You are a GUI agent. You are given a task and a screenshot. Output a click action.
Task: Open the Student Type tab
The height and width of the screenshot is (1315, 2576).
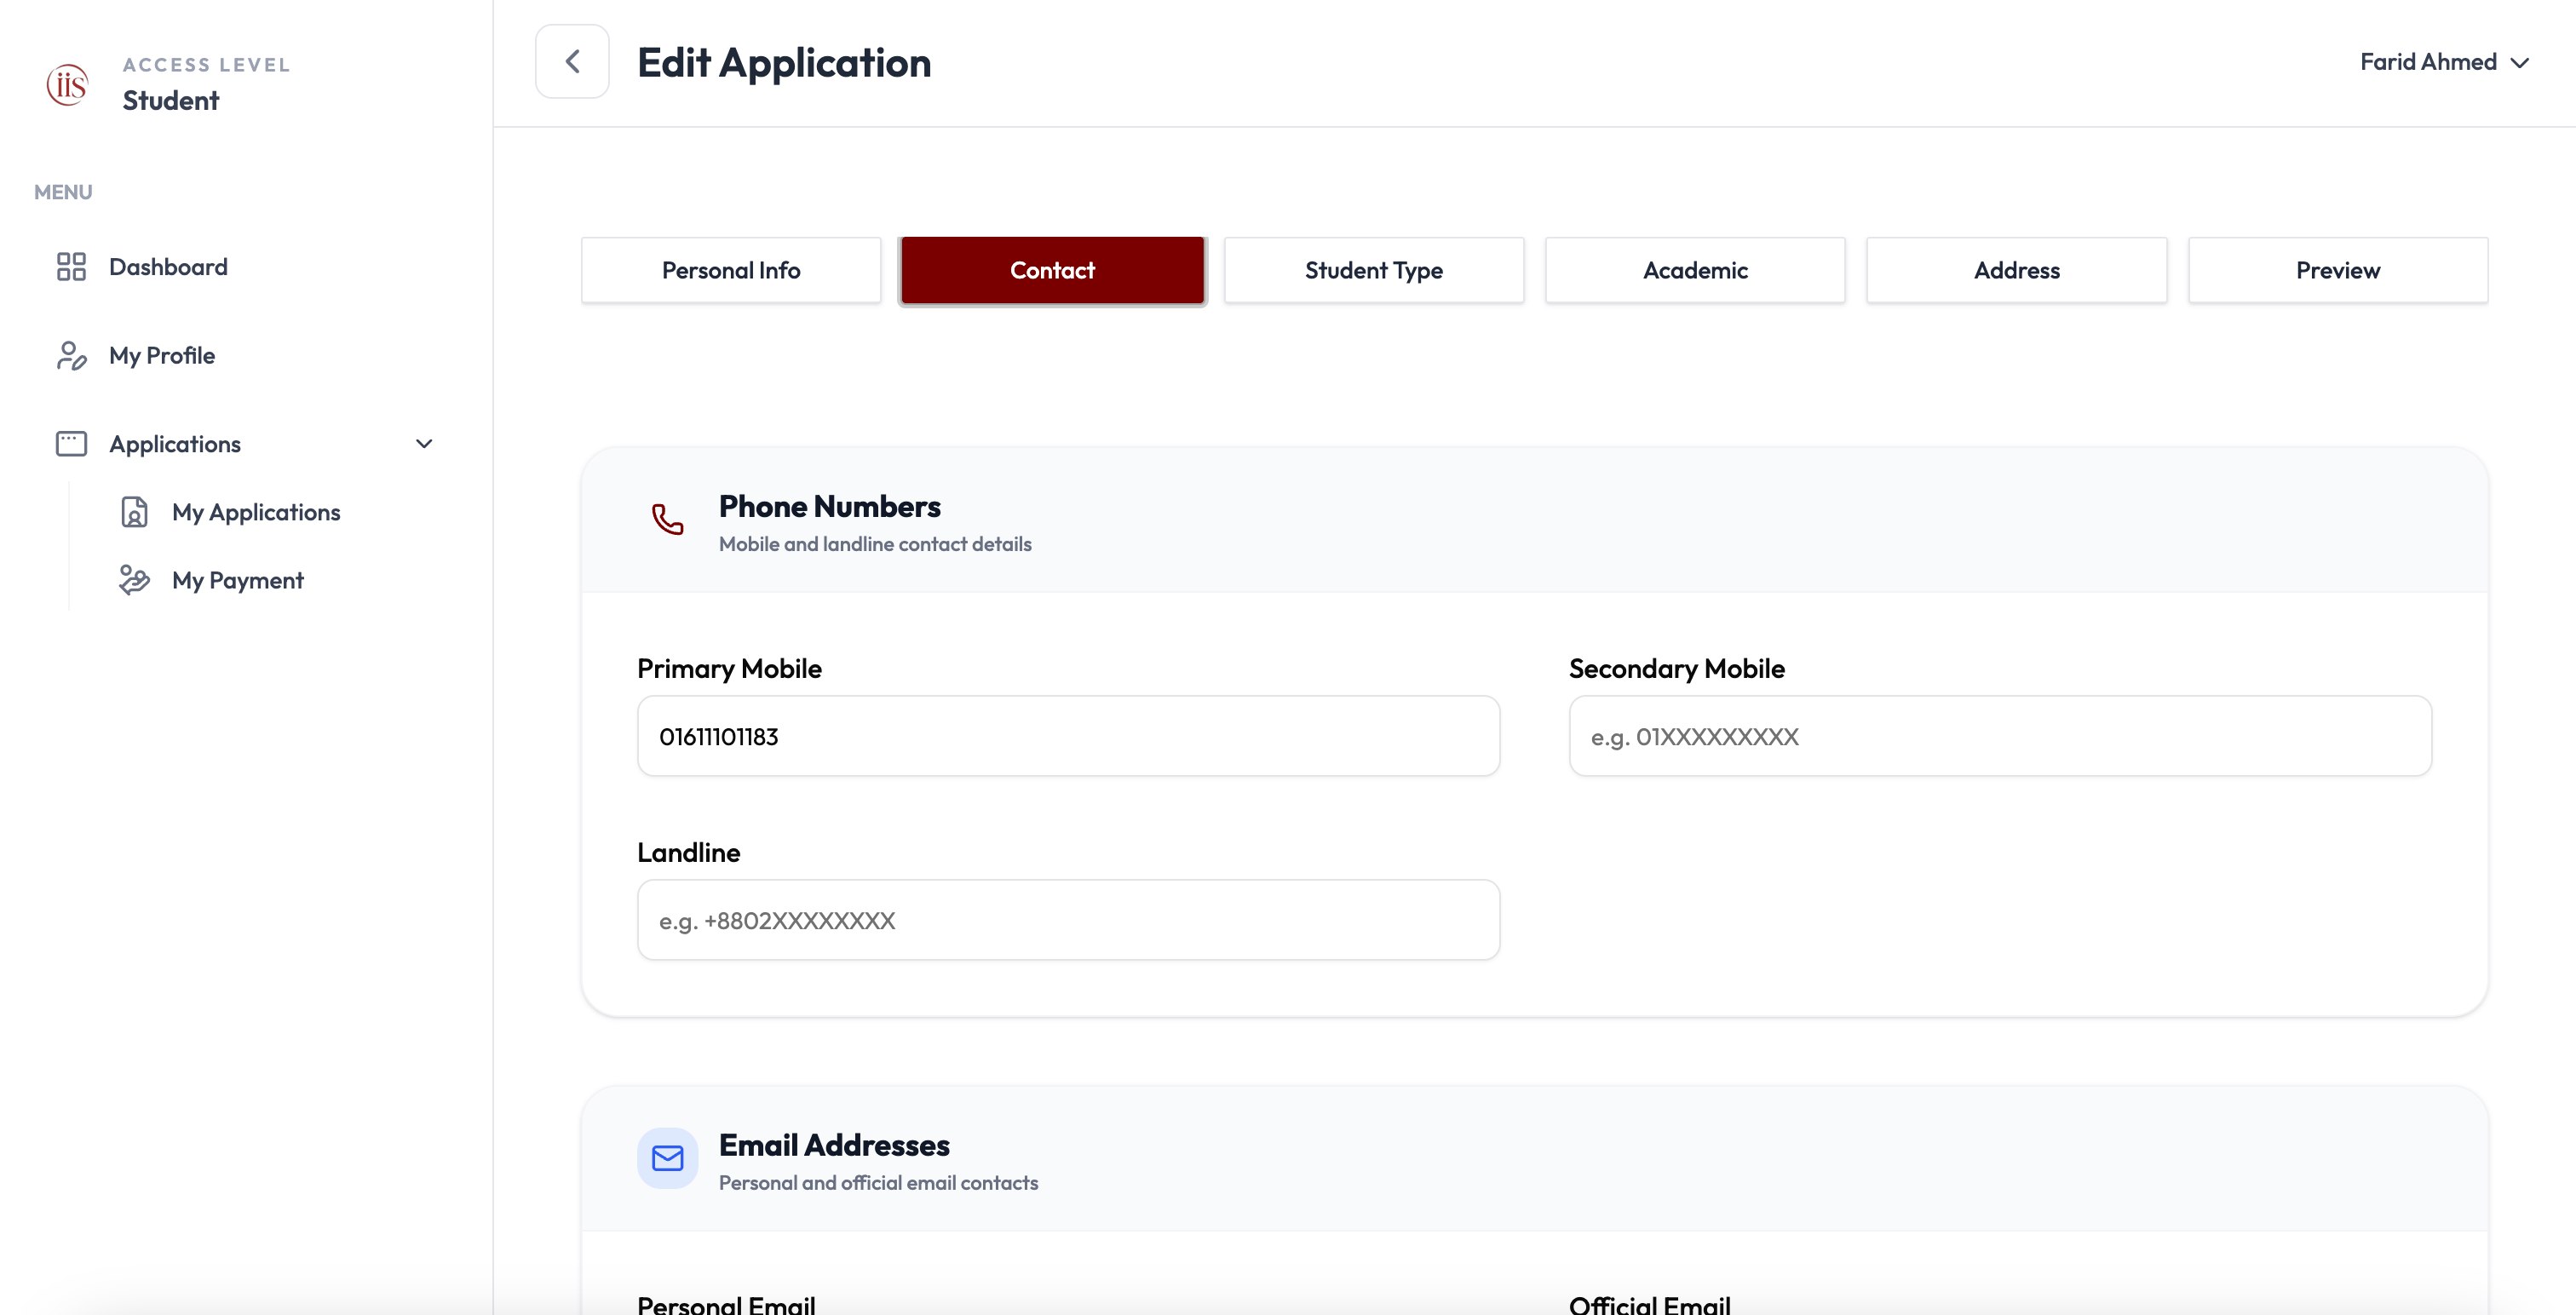[x=1374, y=270]
